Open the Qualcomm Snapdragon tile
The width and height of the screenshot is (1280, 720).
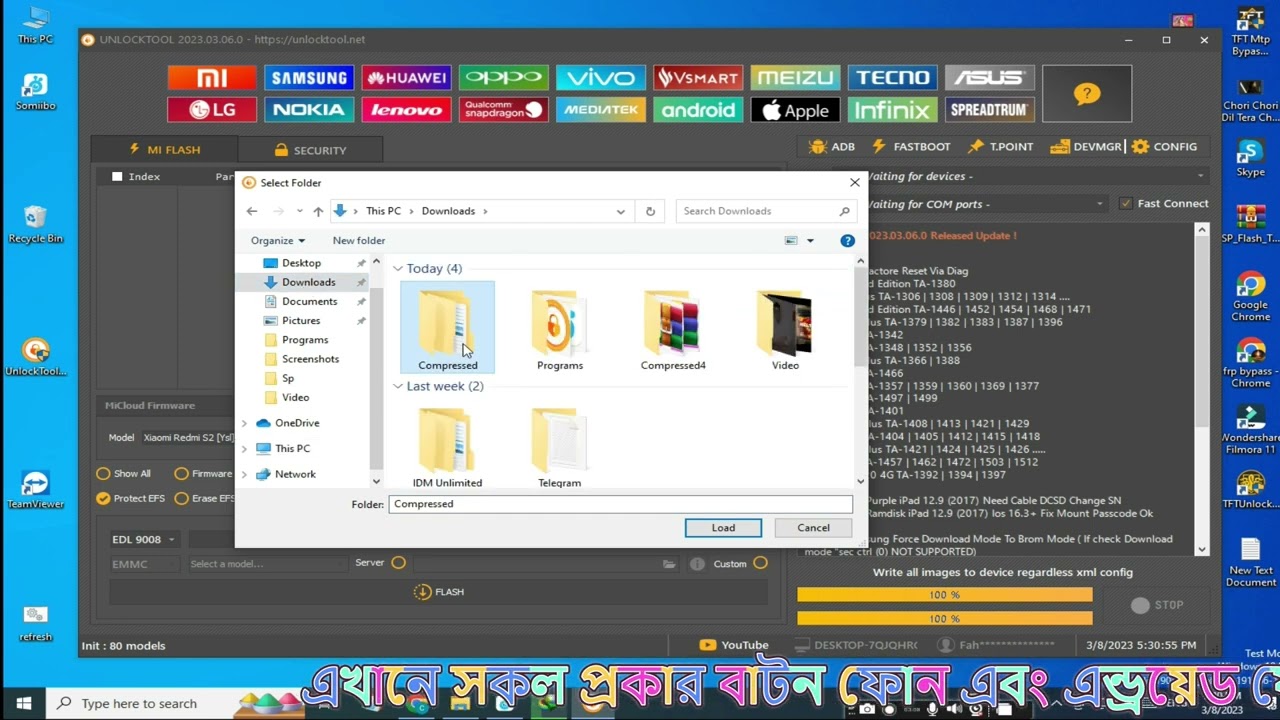(503, 110)
